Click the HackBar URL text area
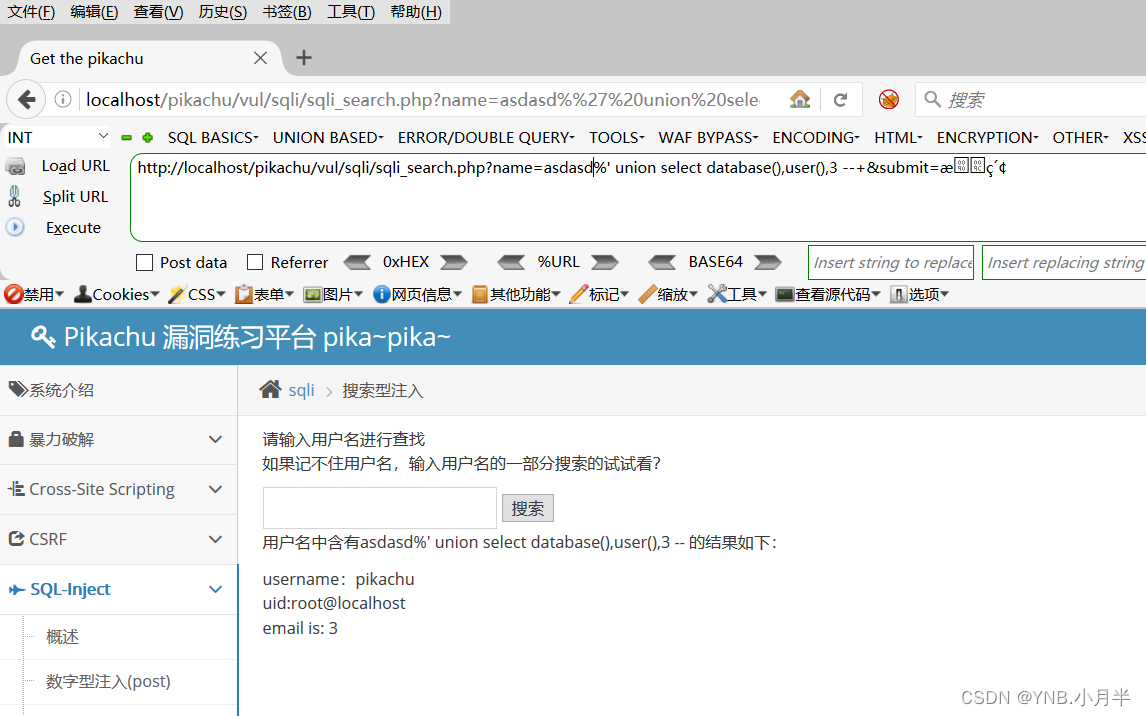The width and height of the screenshot is (1146, 716). pyautogui.click(x=638, y=197)
